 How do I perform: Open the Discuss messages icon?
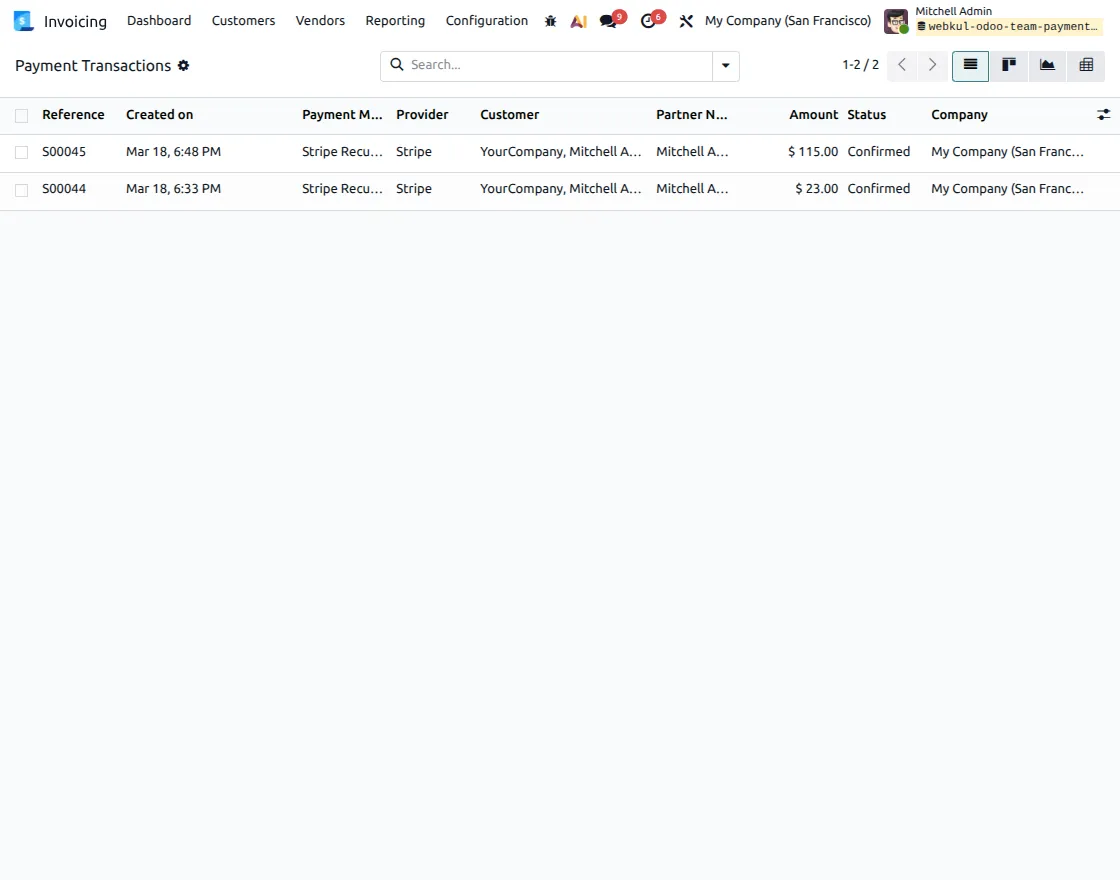[x=609, y=20]
